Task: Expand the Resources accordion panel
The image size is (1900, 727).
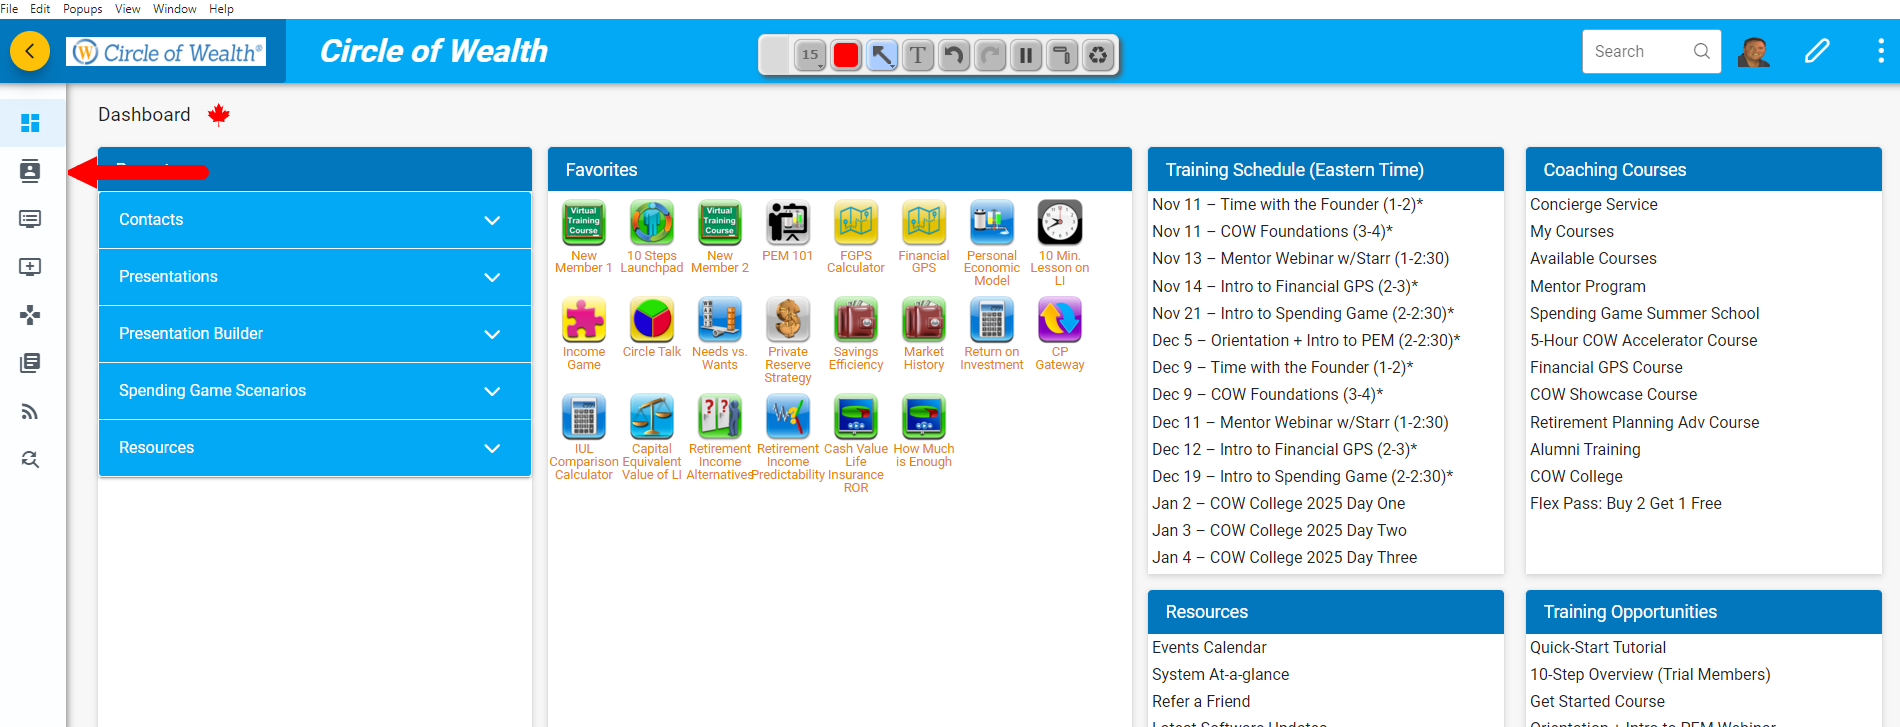Action: click(x=315, y=448)
